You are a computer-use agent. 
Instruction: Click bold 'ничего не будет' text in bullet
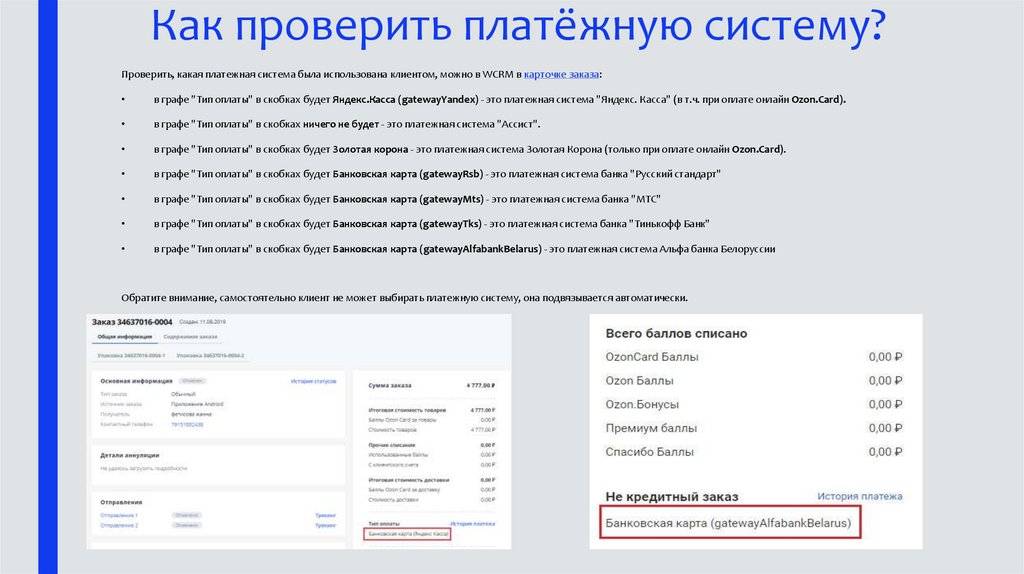pyautogui.click(x=341, y=124)
